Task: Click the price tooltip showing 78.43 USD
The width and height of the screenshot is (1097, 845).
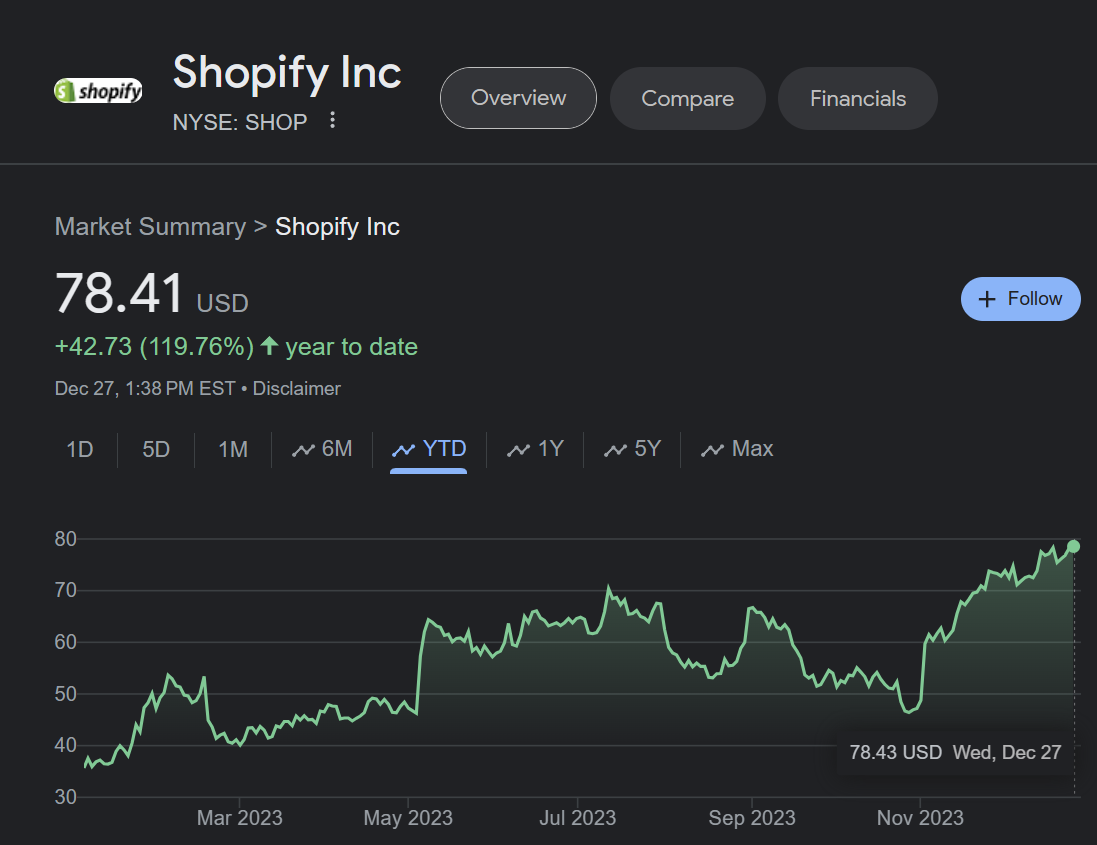Action: point(955,752)
